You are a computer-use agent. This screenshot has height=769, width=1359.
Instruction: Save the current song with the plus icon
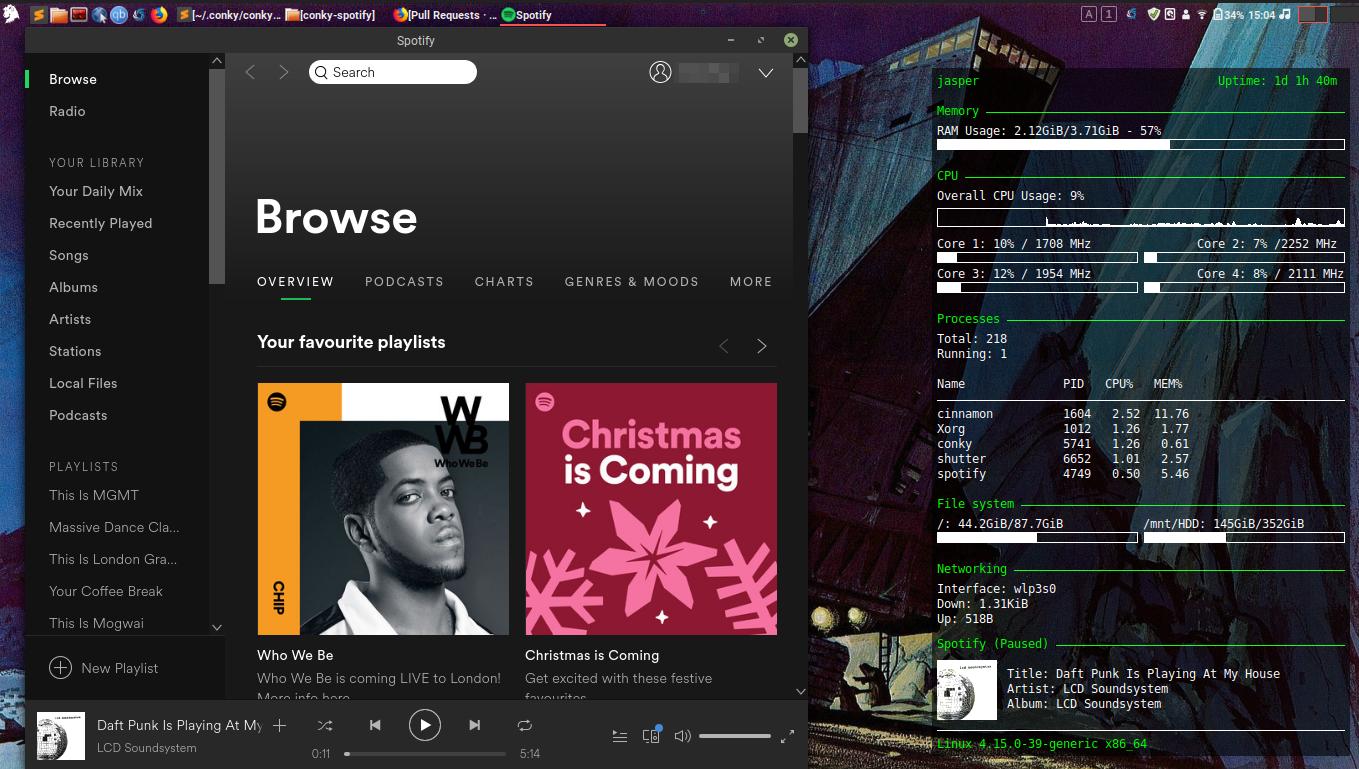[x=280, y=725]
